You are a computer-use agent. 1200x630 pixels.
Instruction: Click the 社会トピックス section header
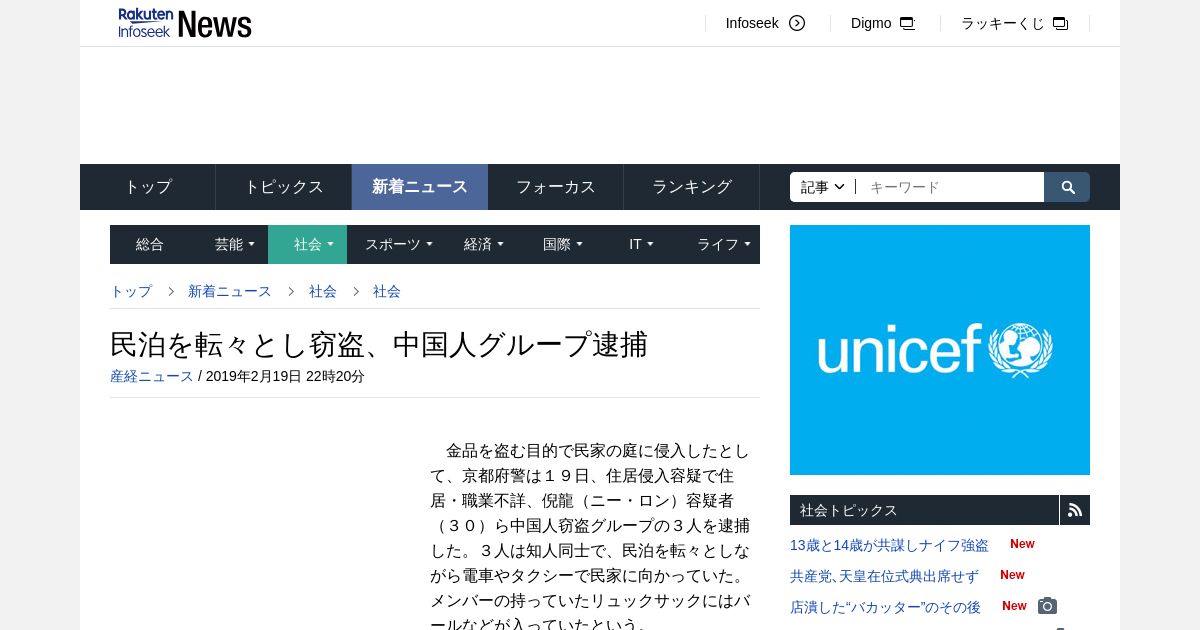pos(924,510)
